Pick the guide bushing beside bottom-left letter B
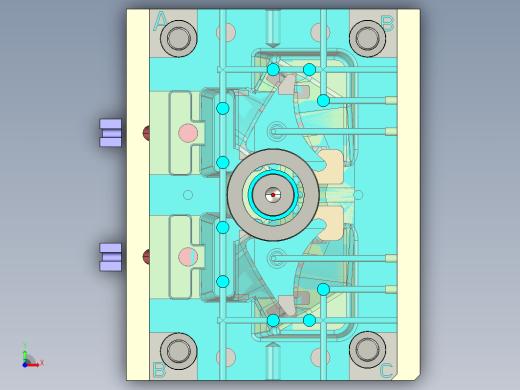The height and width of the screenshot is (390, 520). click(x=179, y=351)
